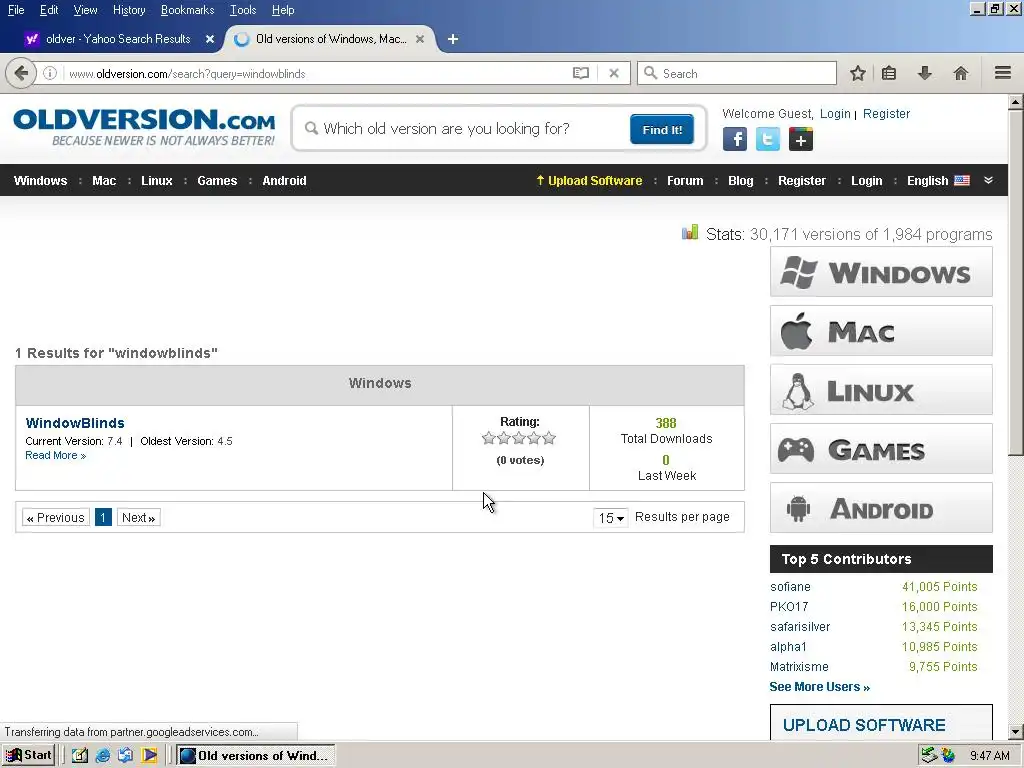
Task: Open the Help menu
Action: (x=283, y=10)
